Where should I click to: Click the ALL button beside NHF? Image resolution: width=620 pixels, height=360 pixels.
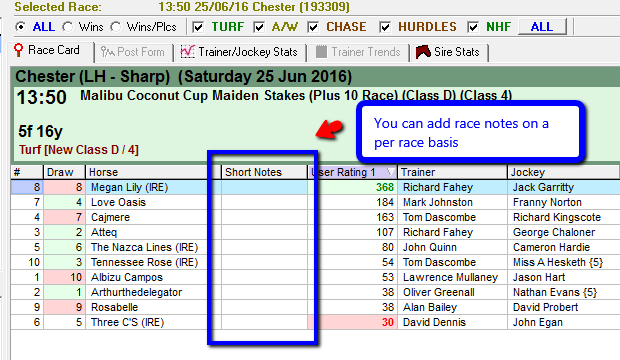[x=542, y=27]
